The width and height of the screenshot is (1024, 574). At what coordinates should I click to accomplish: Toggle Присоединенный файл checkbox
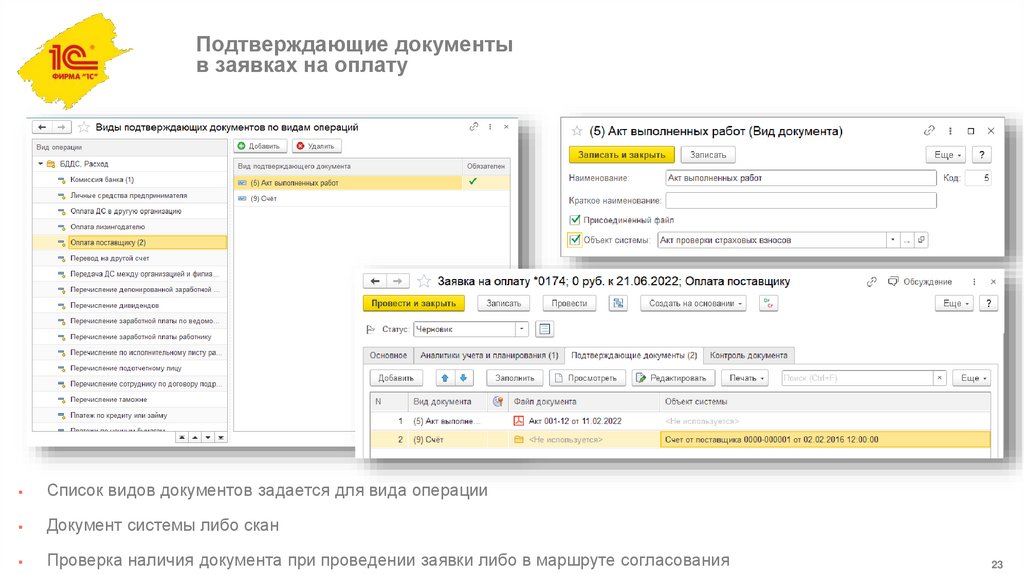point(575,220)
